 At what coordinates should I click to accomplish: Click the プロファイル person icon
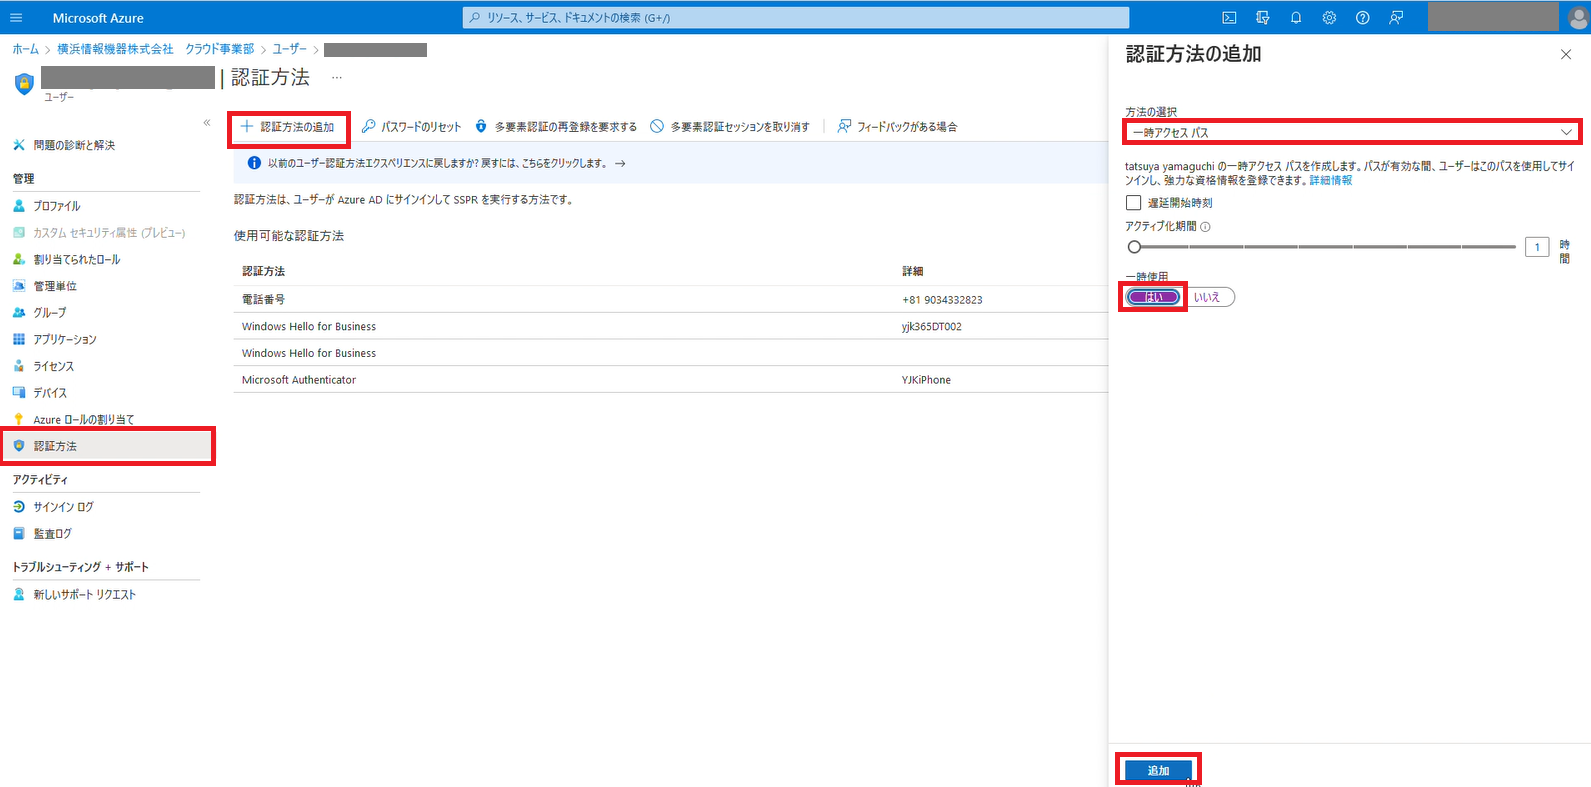coord(19,206)
